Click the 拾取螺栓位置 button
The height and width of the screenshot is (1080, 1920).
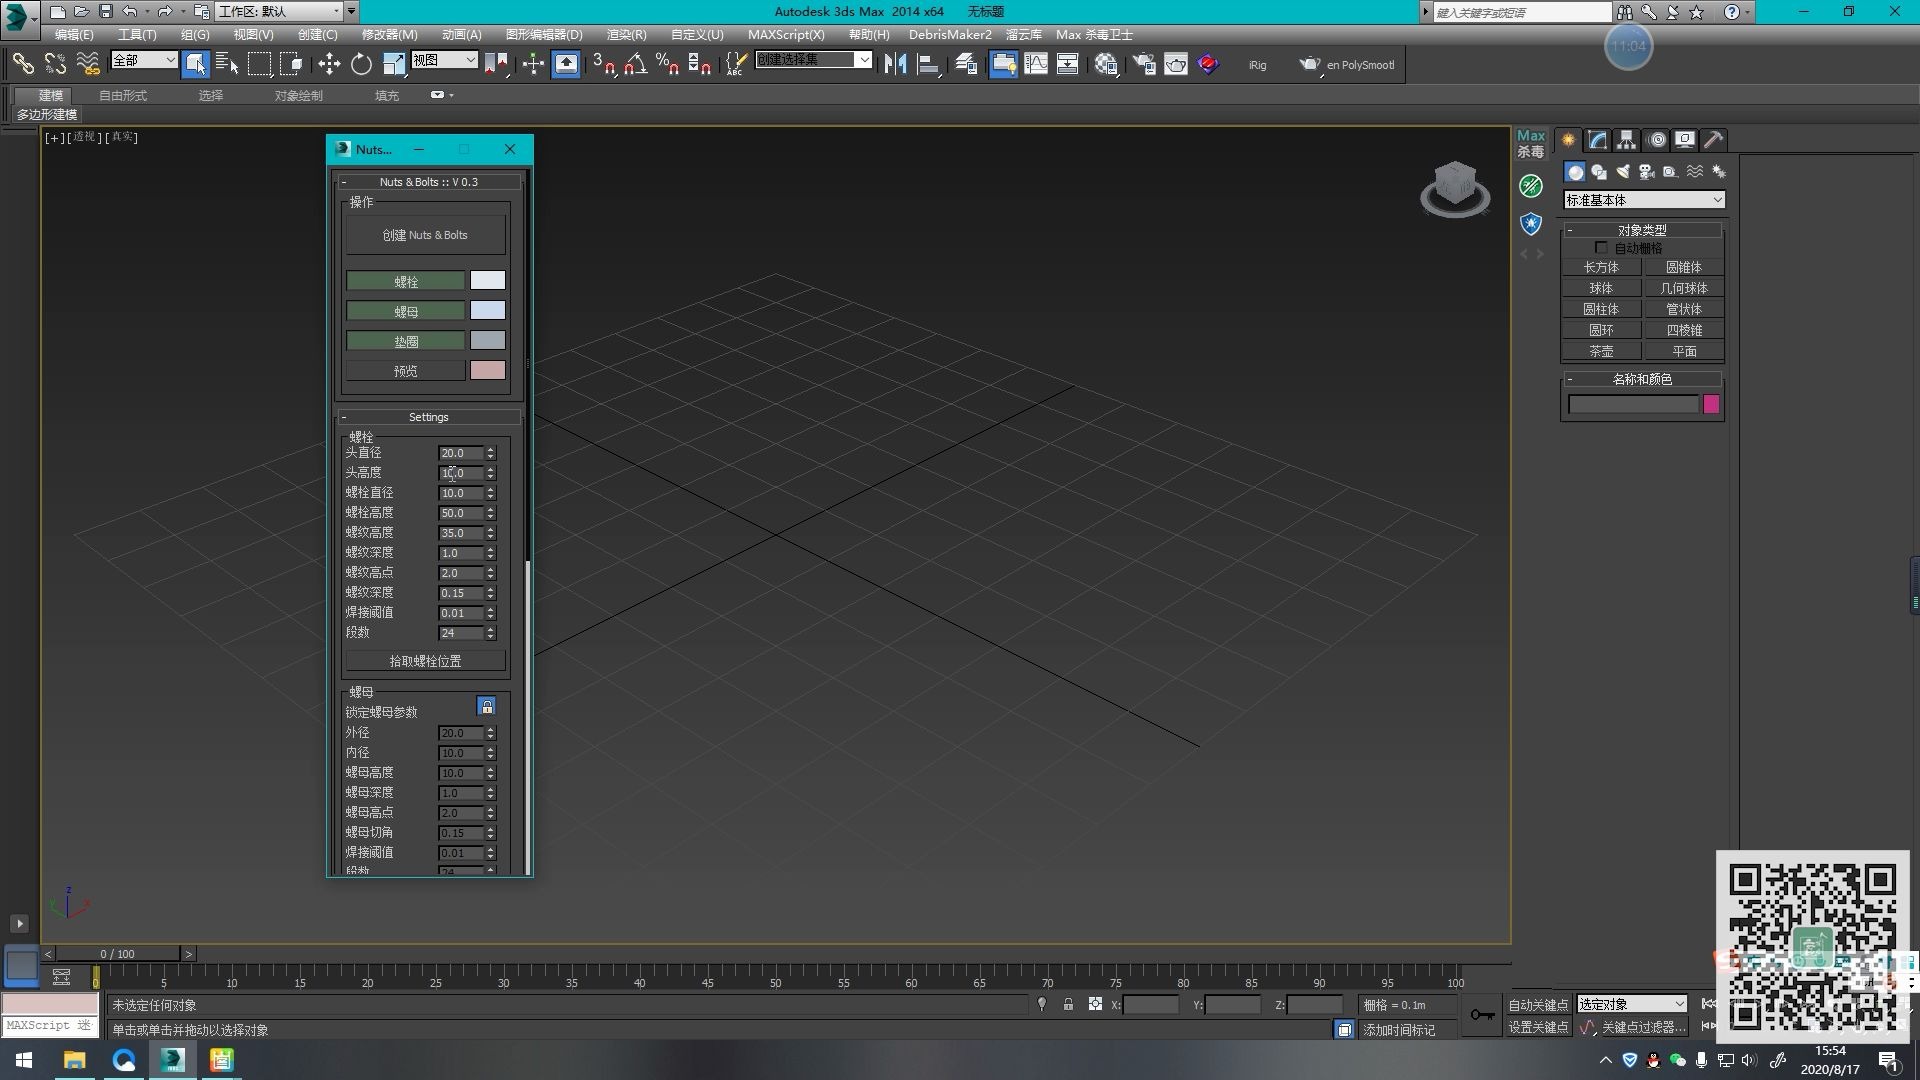click(425, 661)
